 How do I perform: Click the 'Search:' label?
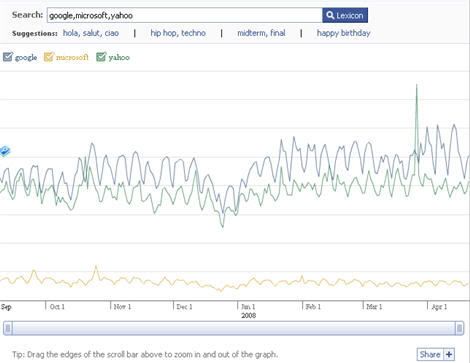27,15
